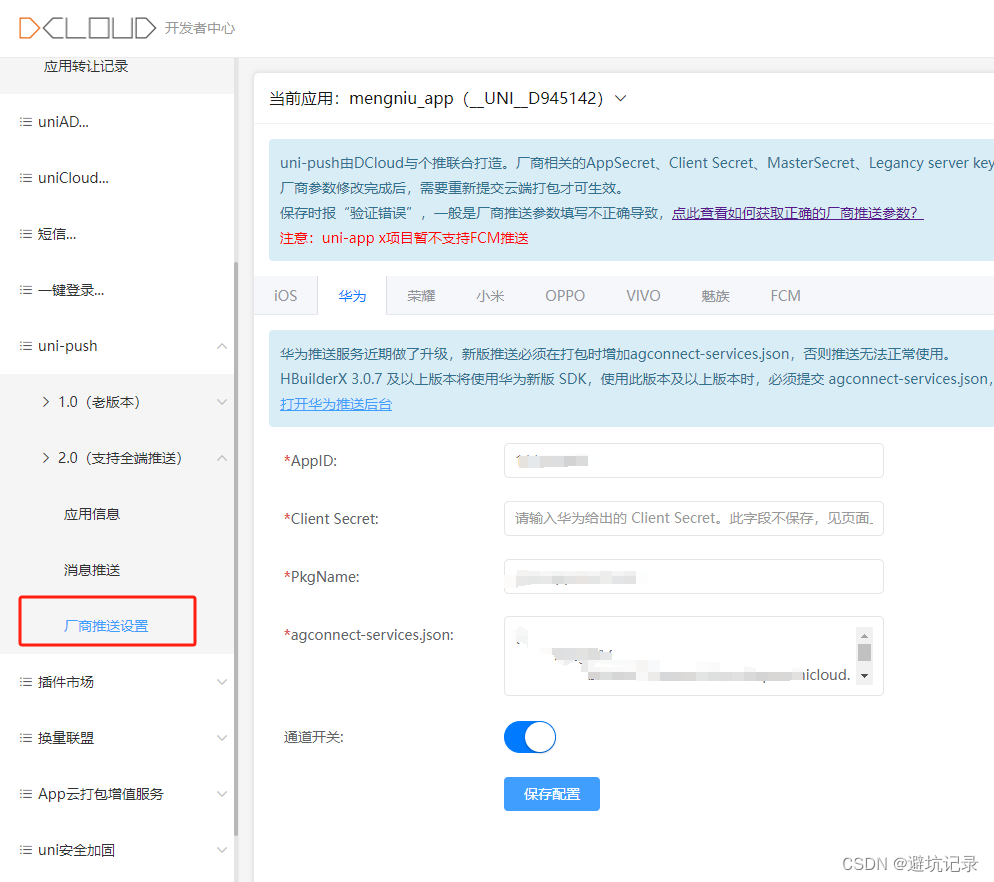This screenshot has width=994, height=882.
Task: Expand the App云打包增值服务 chevron
Action: point(222,794)
